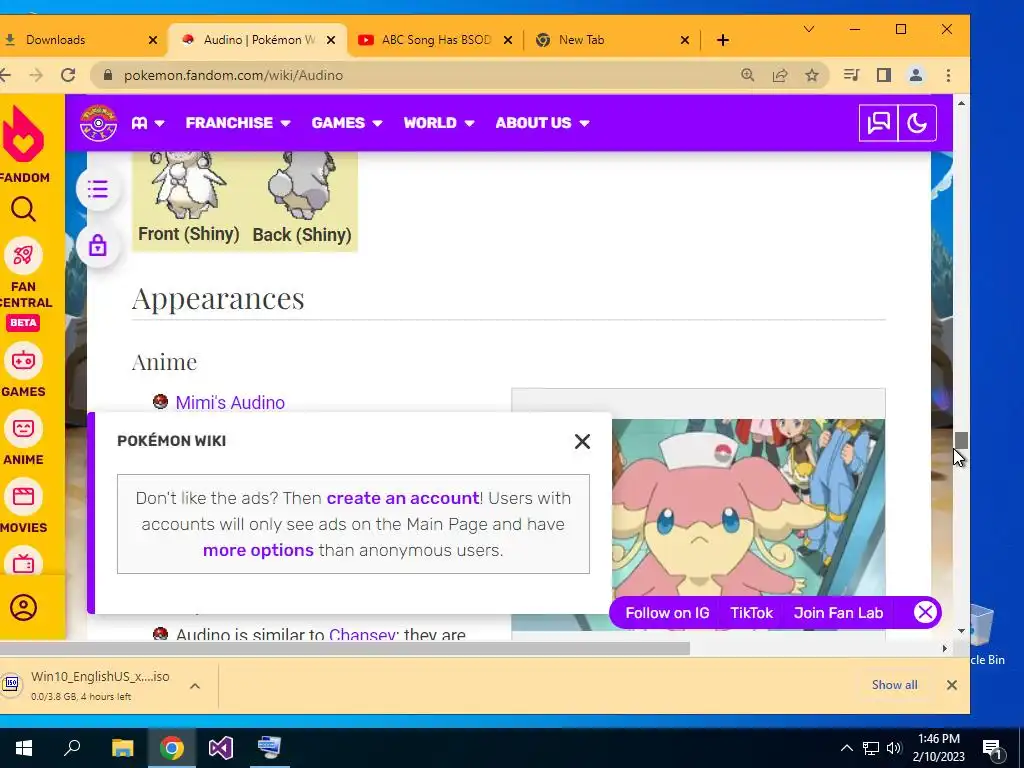Show hidden system tray icons

click(x=846, y=748)
